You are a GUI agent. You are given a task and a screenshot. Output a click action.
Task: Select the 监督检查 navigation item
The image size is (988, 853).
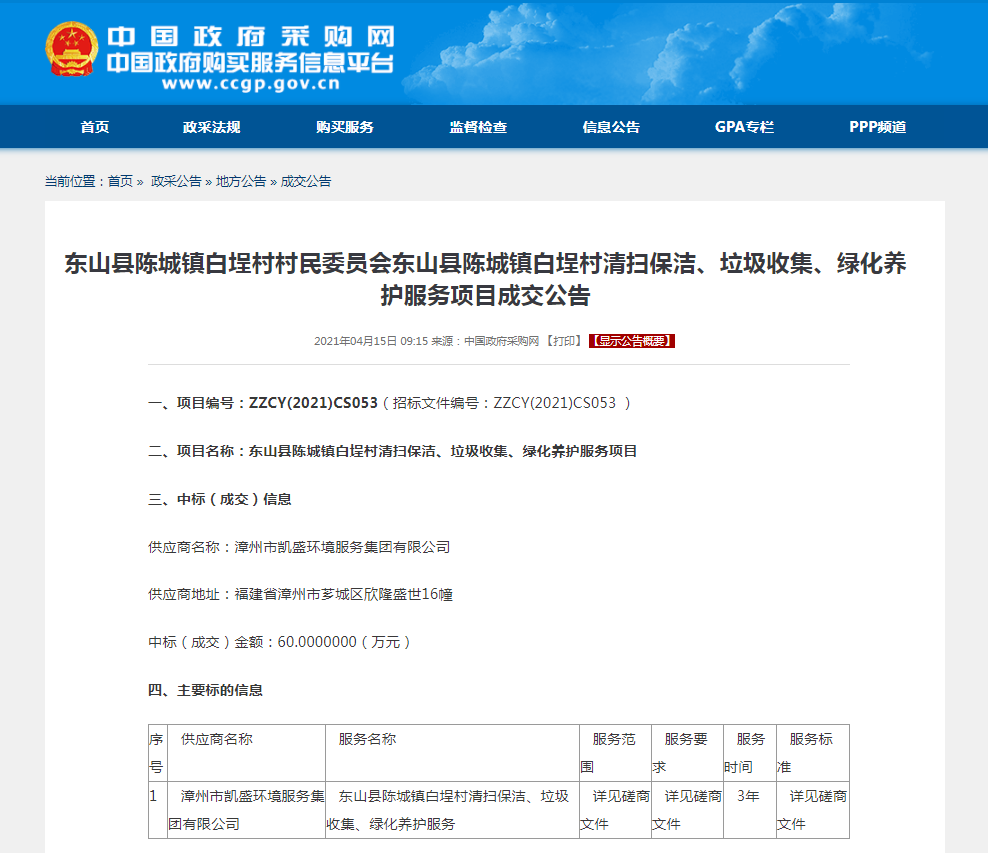click(x=478, y=127)
